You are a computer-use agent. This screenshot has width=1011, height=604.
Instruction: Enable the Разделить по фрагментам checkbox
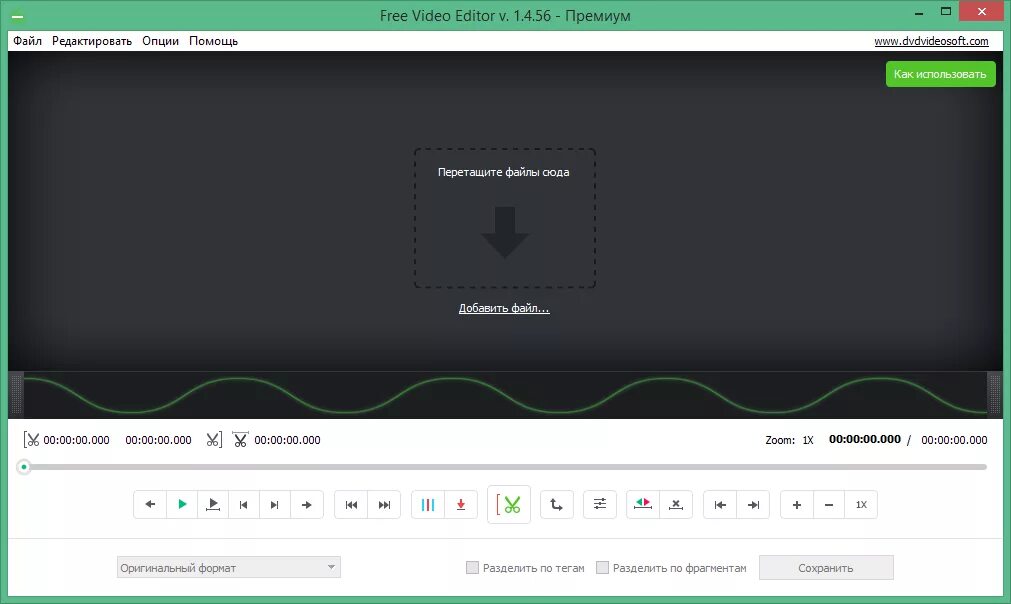coord(602,568)
